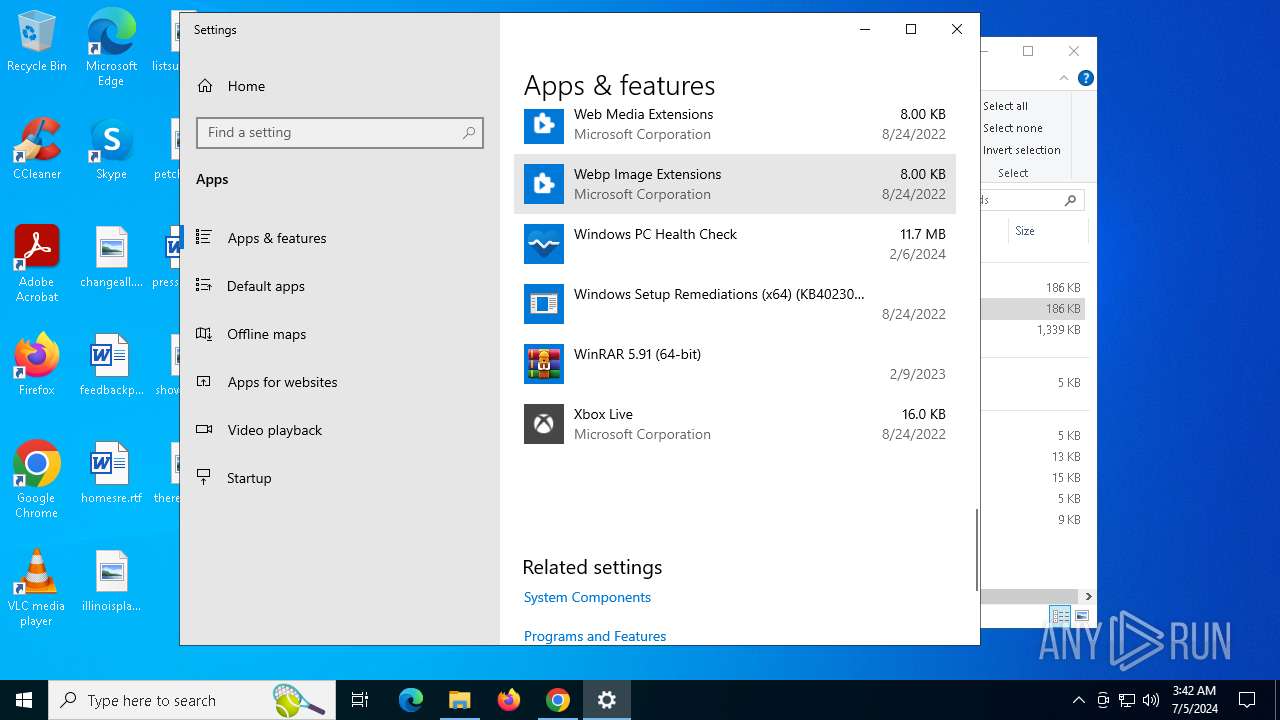
Task: Open the help icon in the Explorer window
Action: 1086,78
